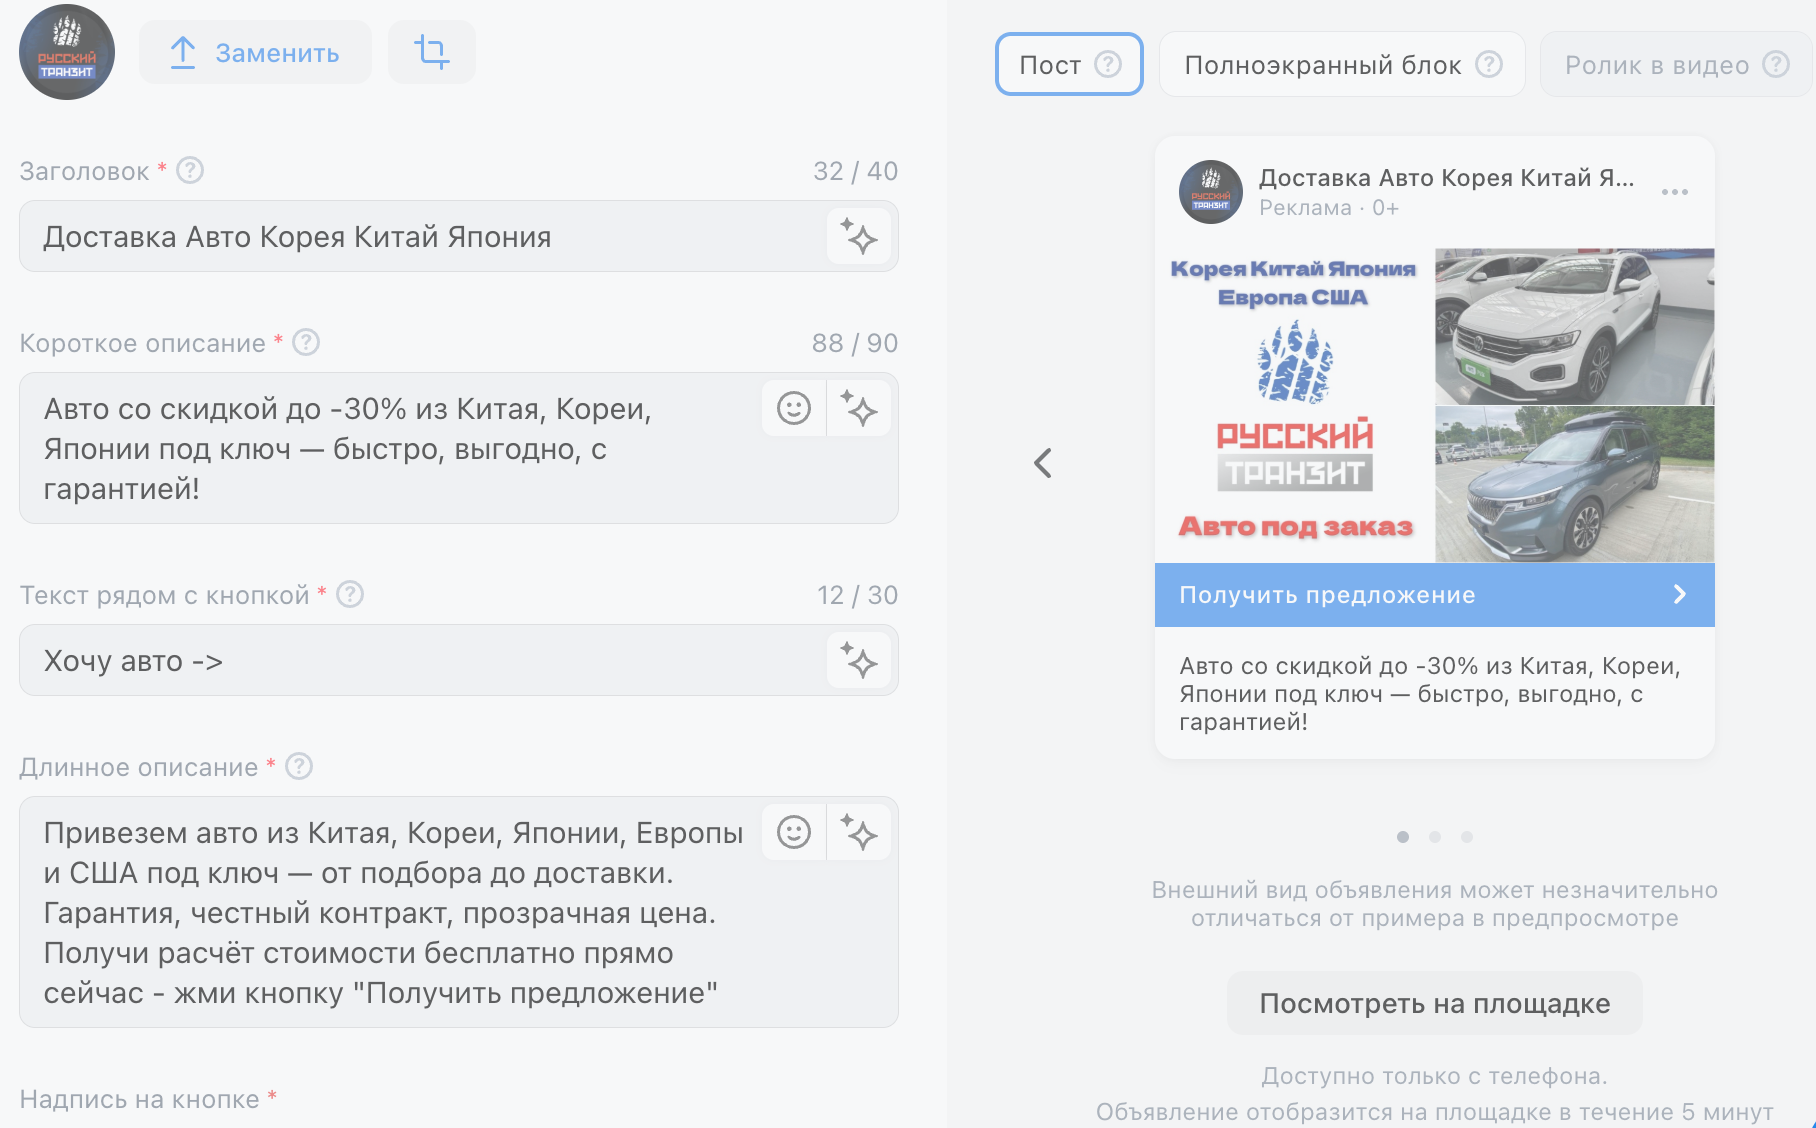Click Получить предложение button in preview
Image resolution: width=1816 pixels, height=1128 pixels.
1435,595
